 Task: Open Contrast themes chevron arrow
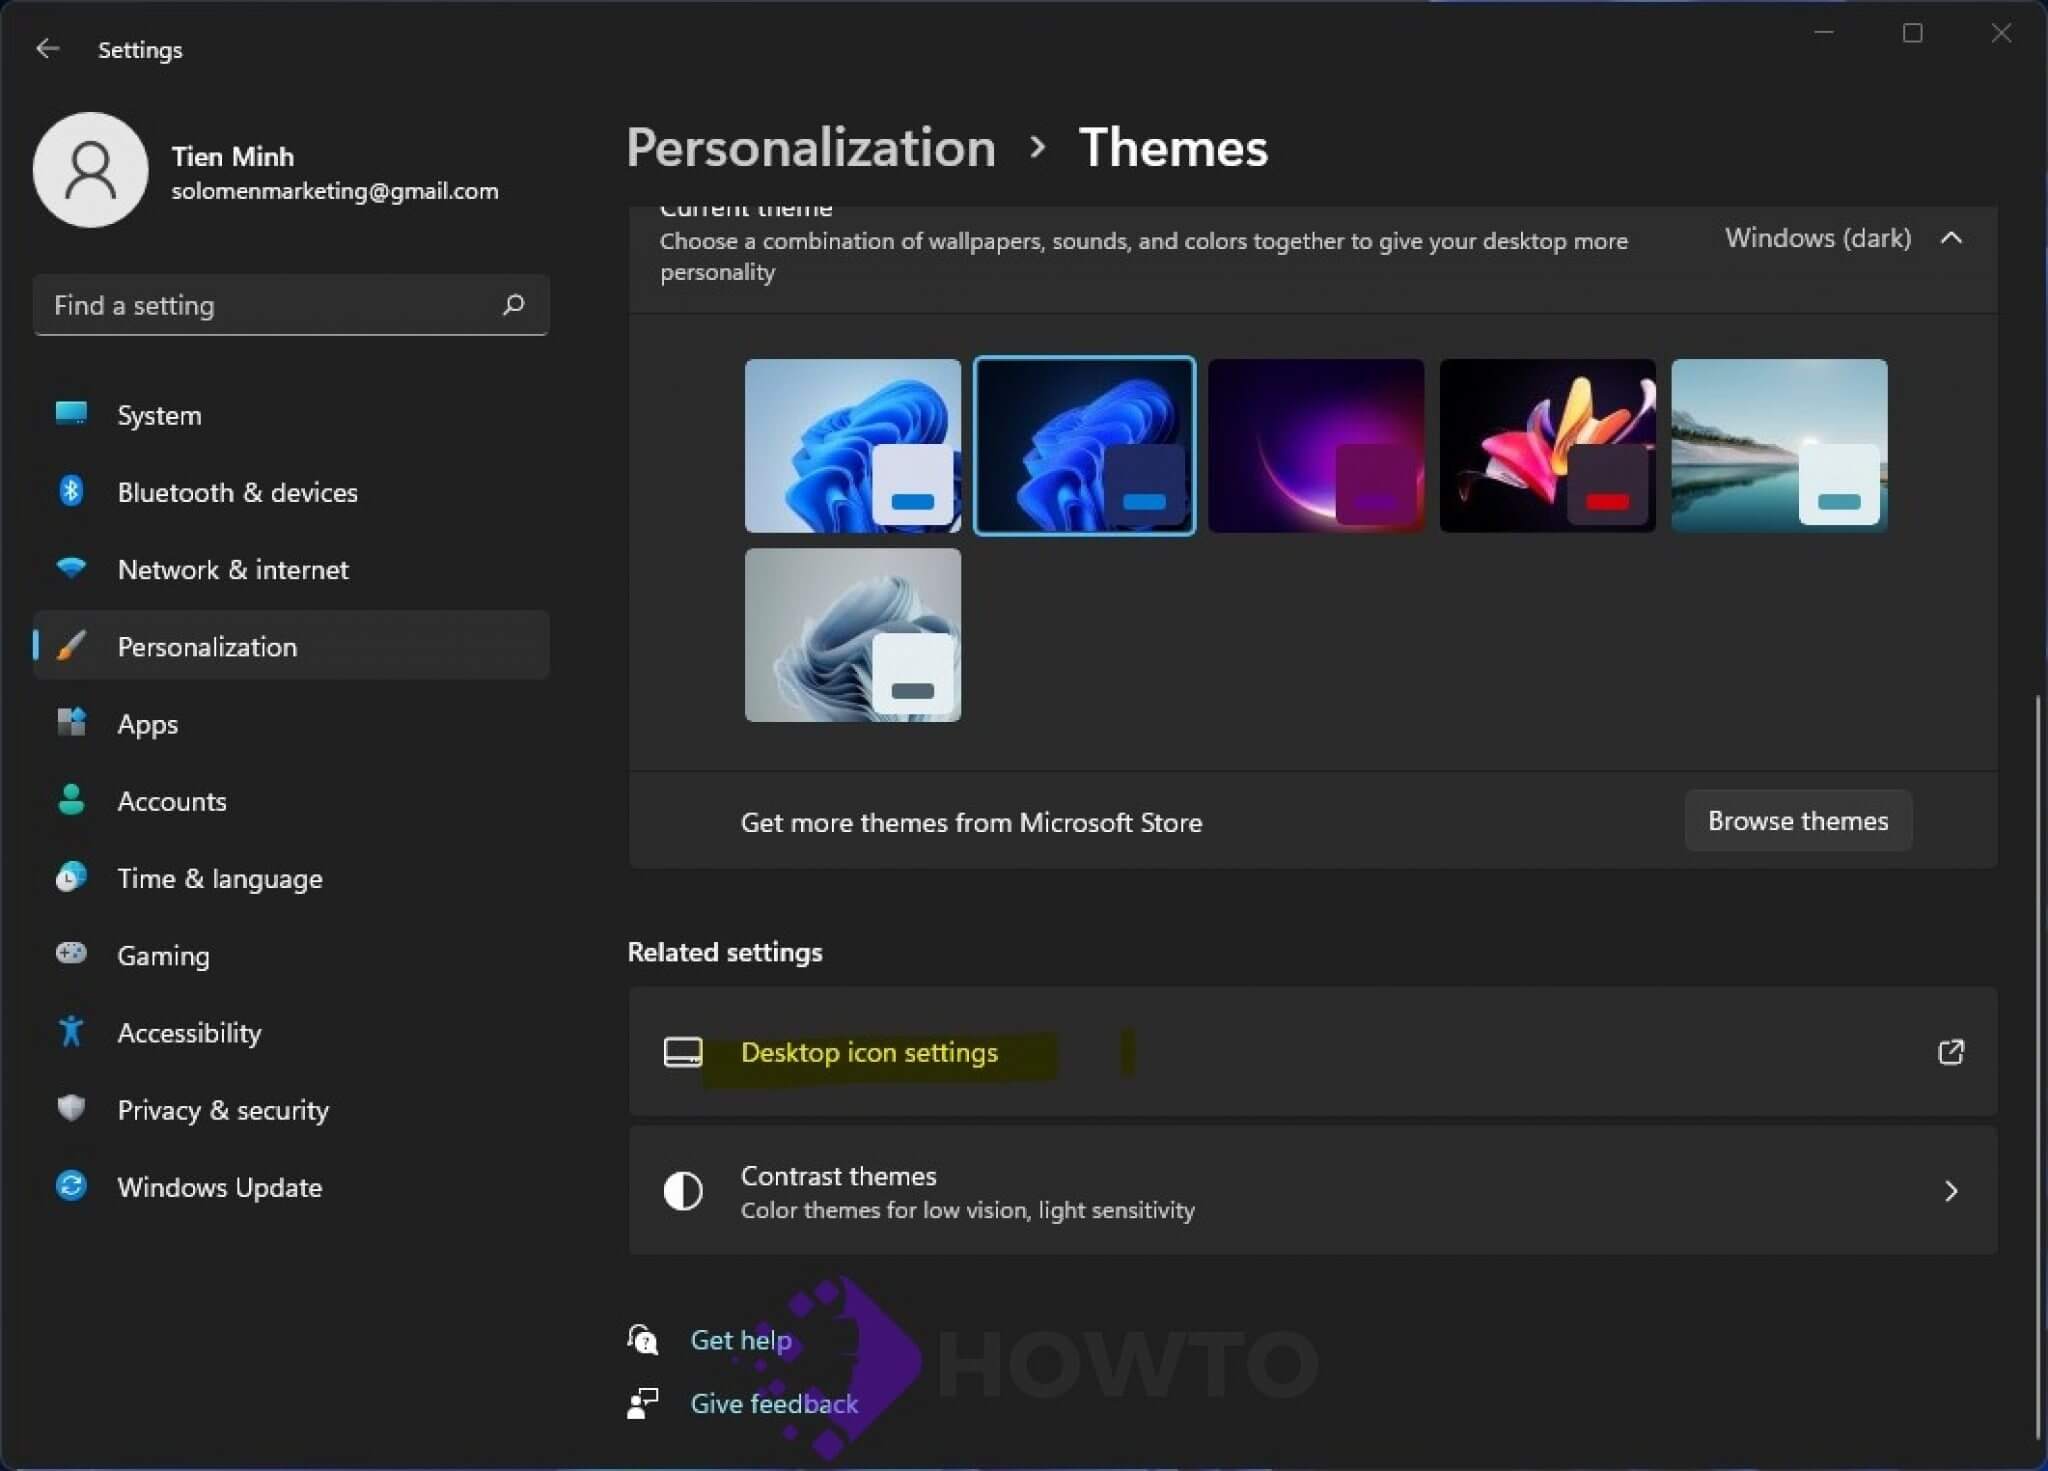1951,1191
